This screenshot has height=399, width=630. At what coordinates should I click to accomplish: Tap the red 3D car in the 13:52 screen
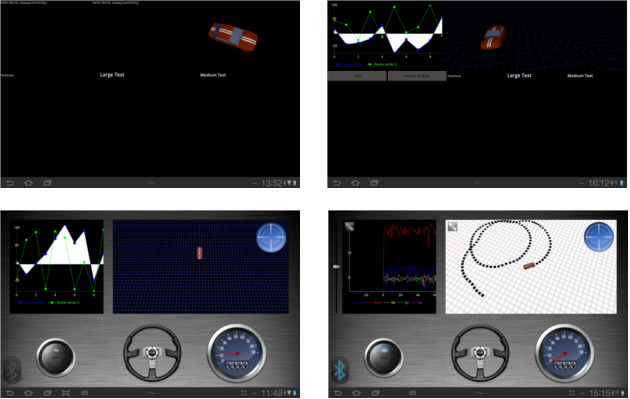point(233,37)
